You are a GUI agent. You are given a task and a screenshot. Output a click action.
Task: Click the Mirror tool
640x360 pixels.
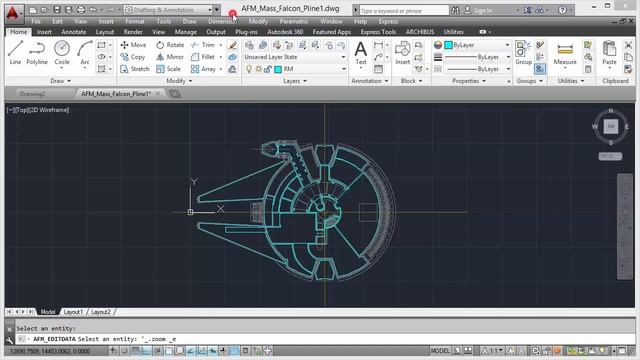click(x=170, y=57)
